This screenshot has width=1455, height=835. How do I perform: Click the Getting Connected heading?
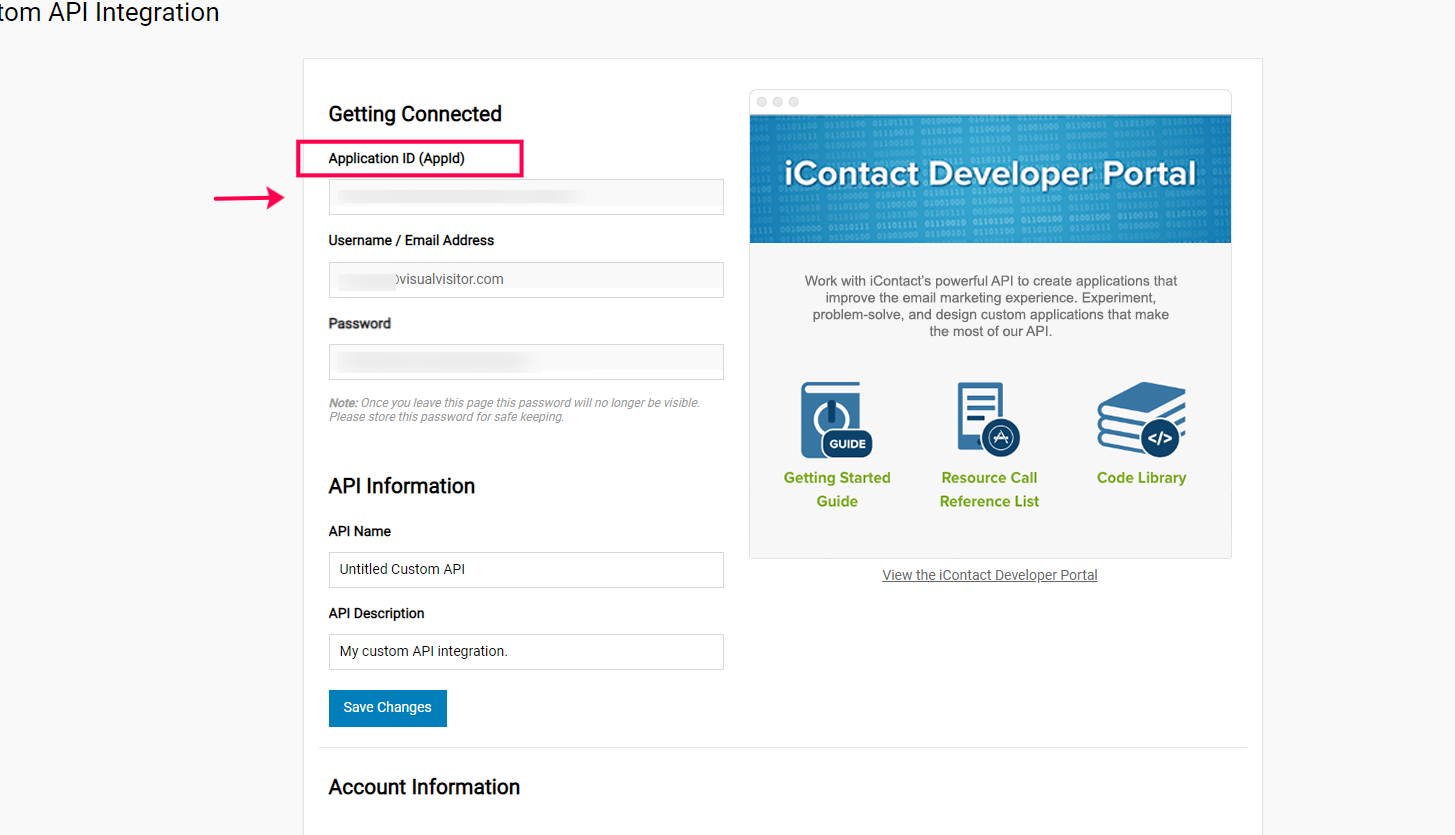pos(415,114)
